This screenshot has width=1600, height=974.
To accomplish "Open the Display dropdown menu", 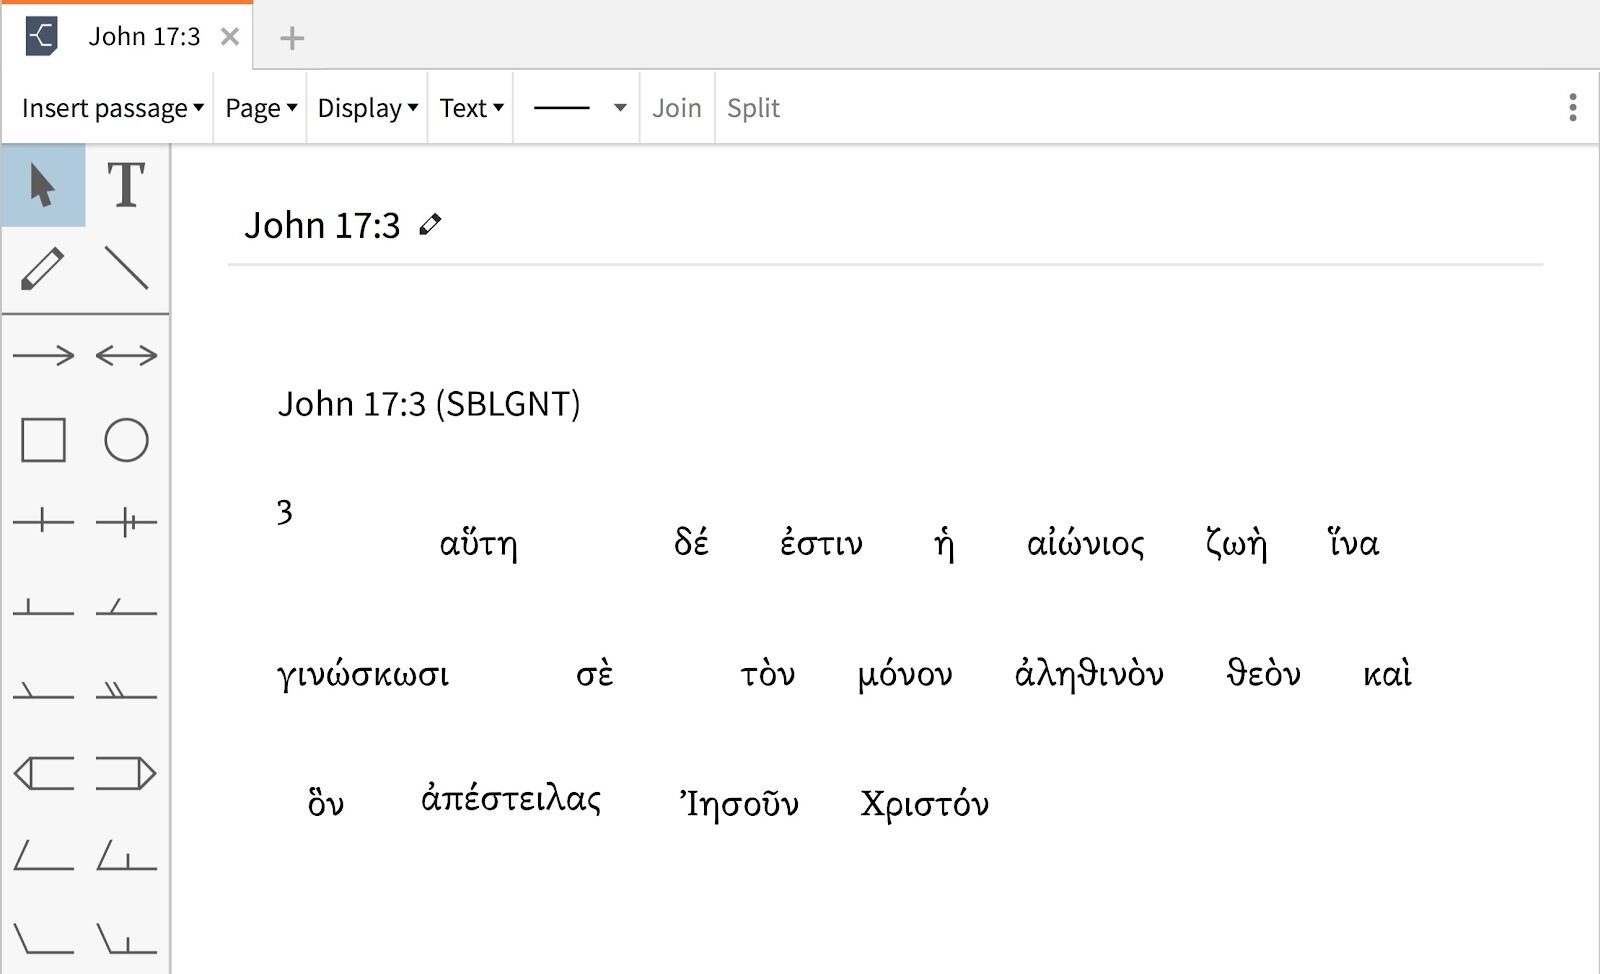I will click(x=367, y=108).
